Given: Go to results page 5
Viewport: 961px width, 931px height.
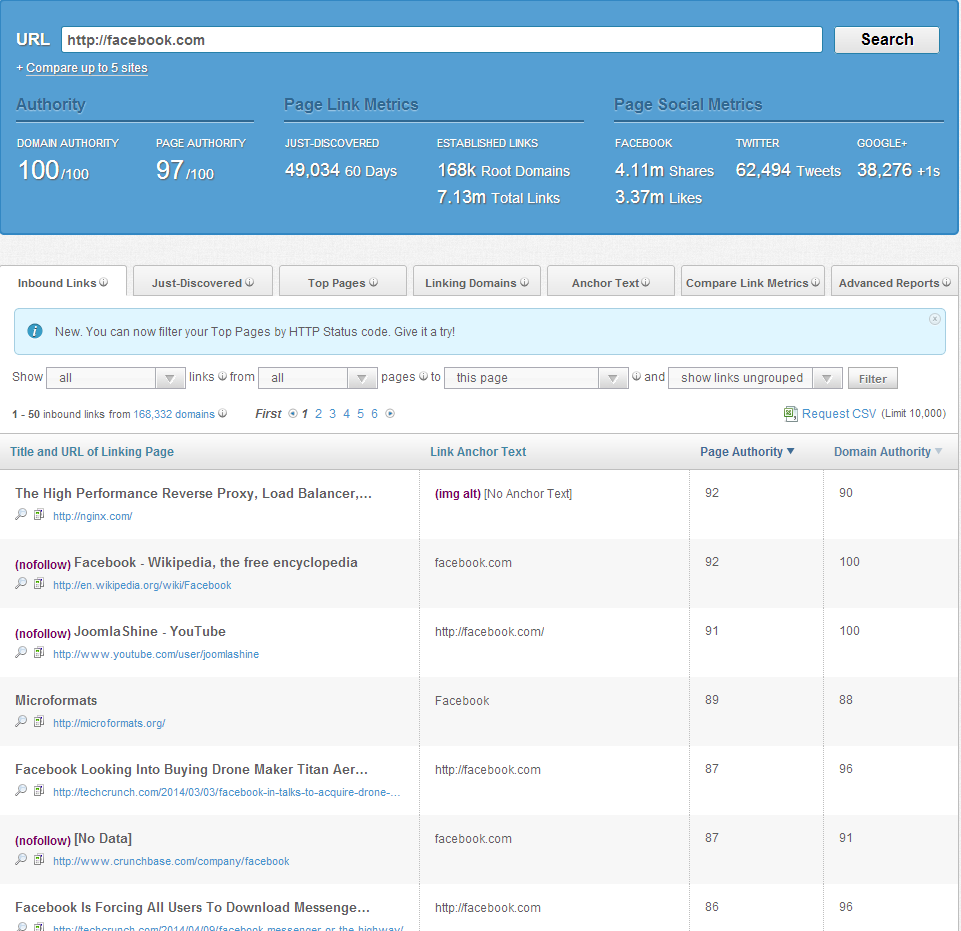Looking at the screenshot, I should pos(360,414).
